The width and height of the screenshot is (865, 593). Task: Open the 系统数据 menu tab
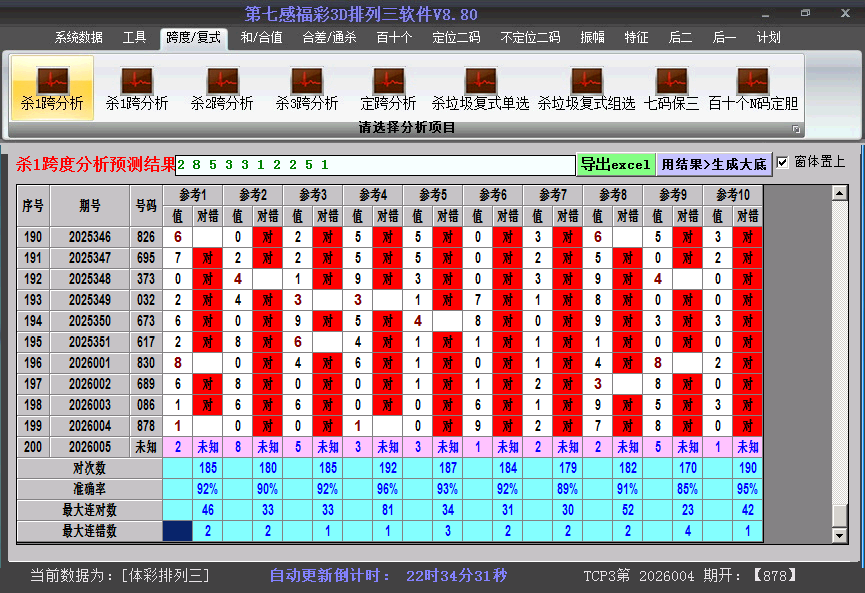[x=79, y=38]
